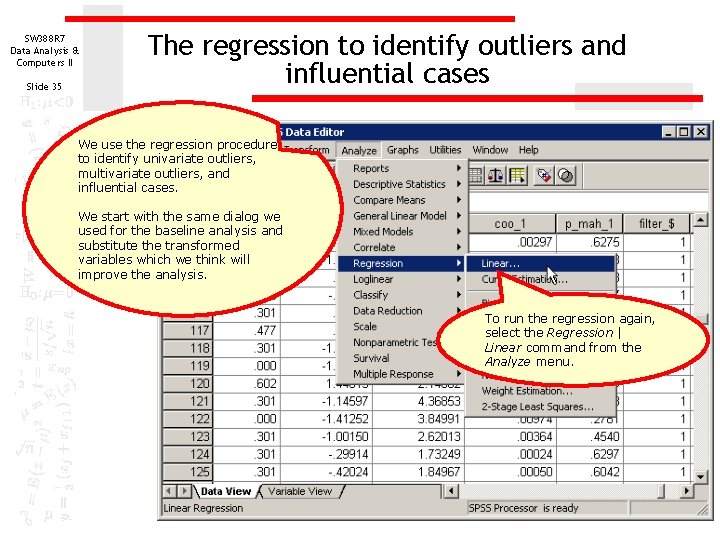Select Linear... in the Regression submenu
720x540 pixels.
pyautogui.click(x=541, y=264)
